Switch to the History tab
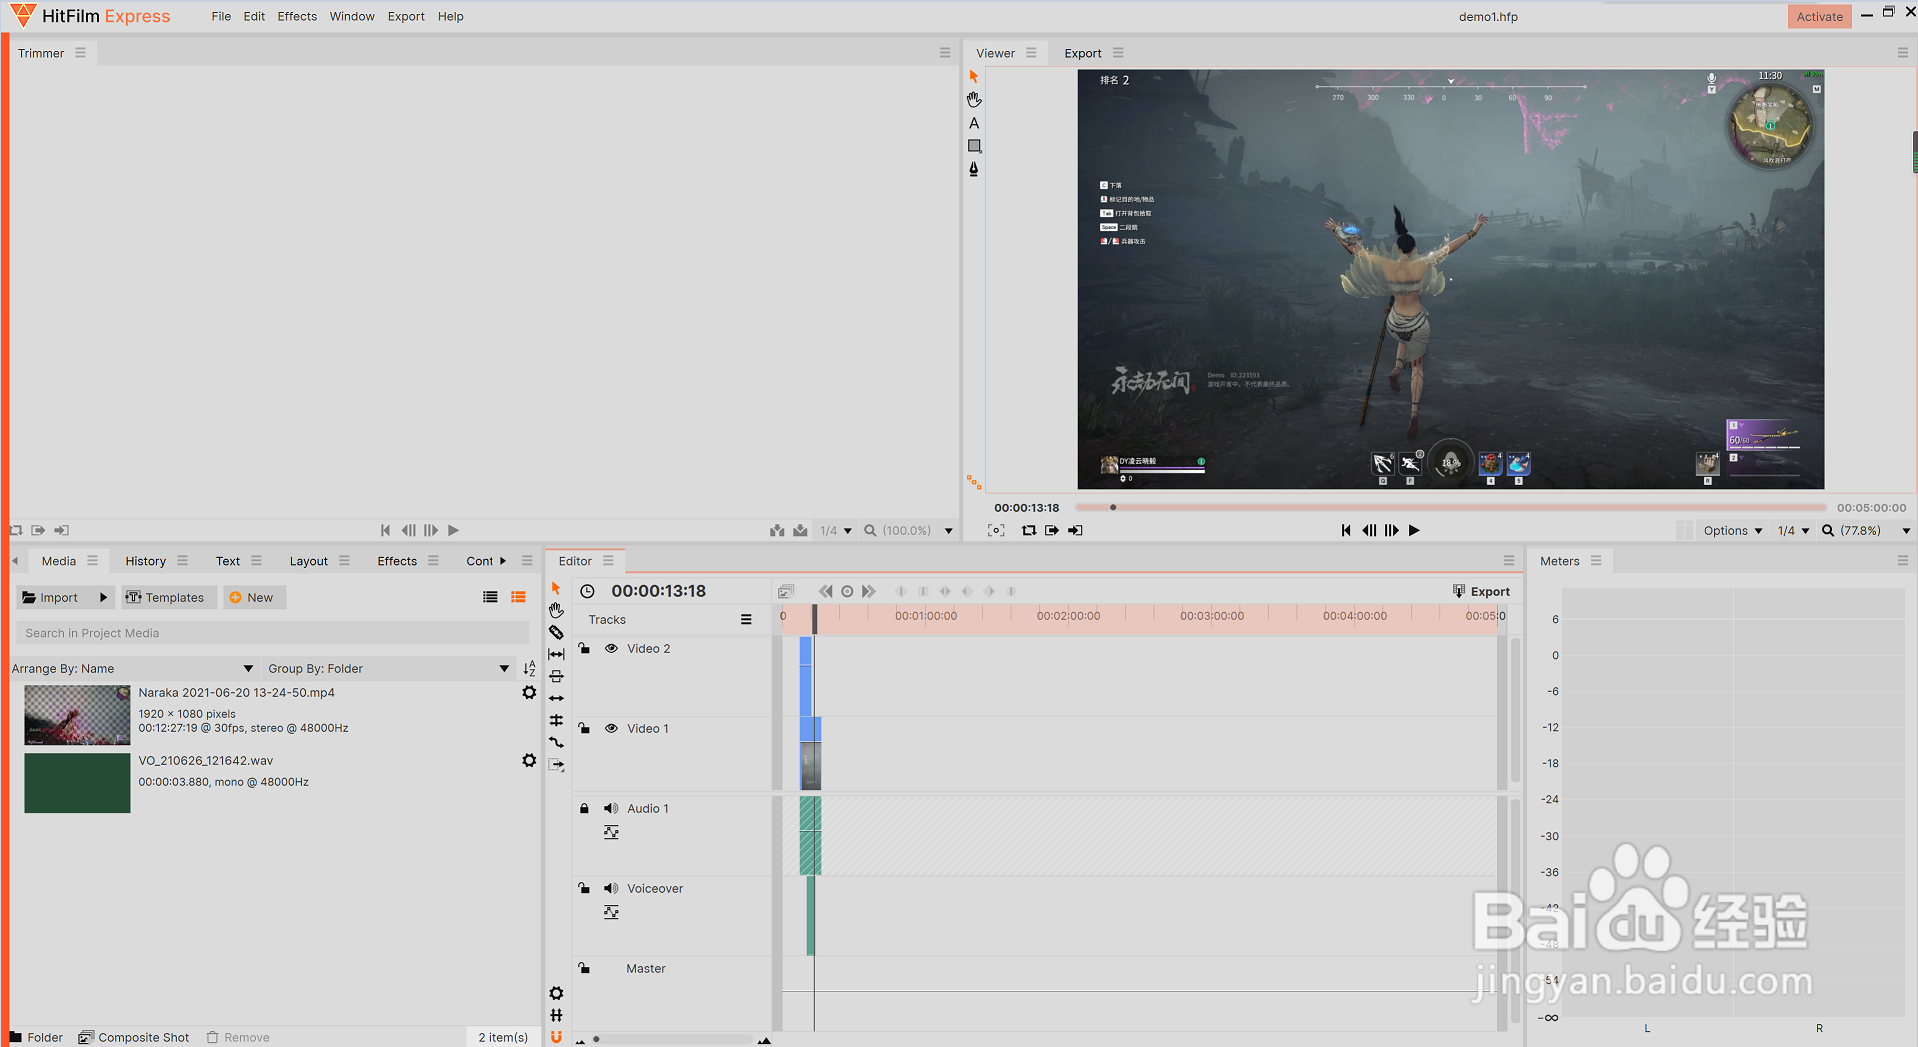Viewport: 1918px width, 1047px height. pos(146,561)
